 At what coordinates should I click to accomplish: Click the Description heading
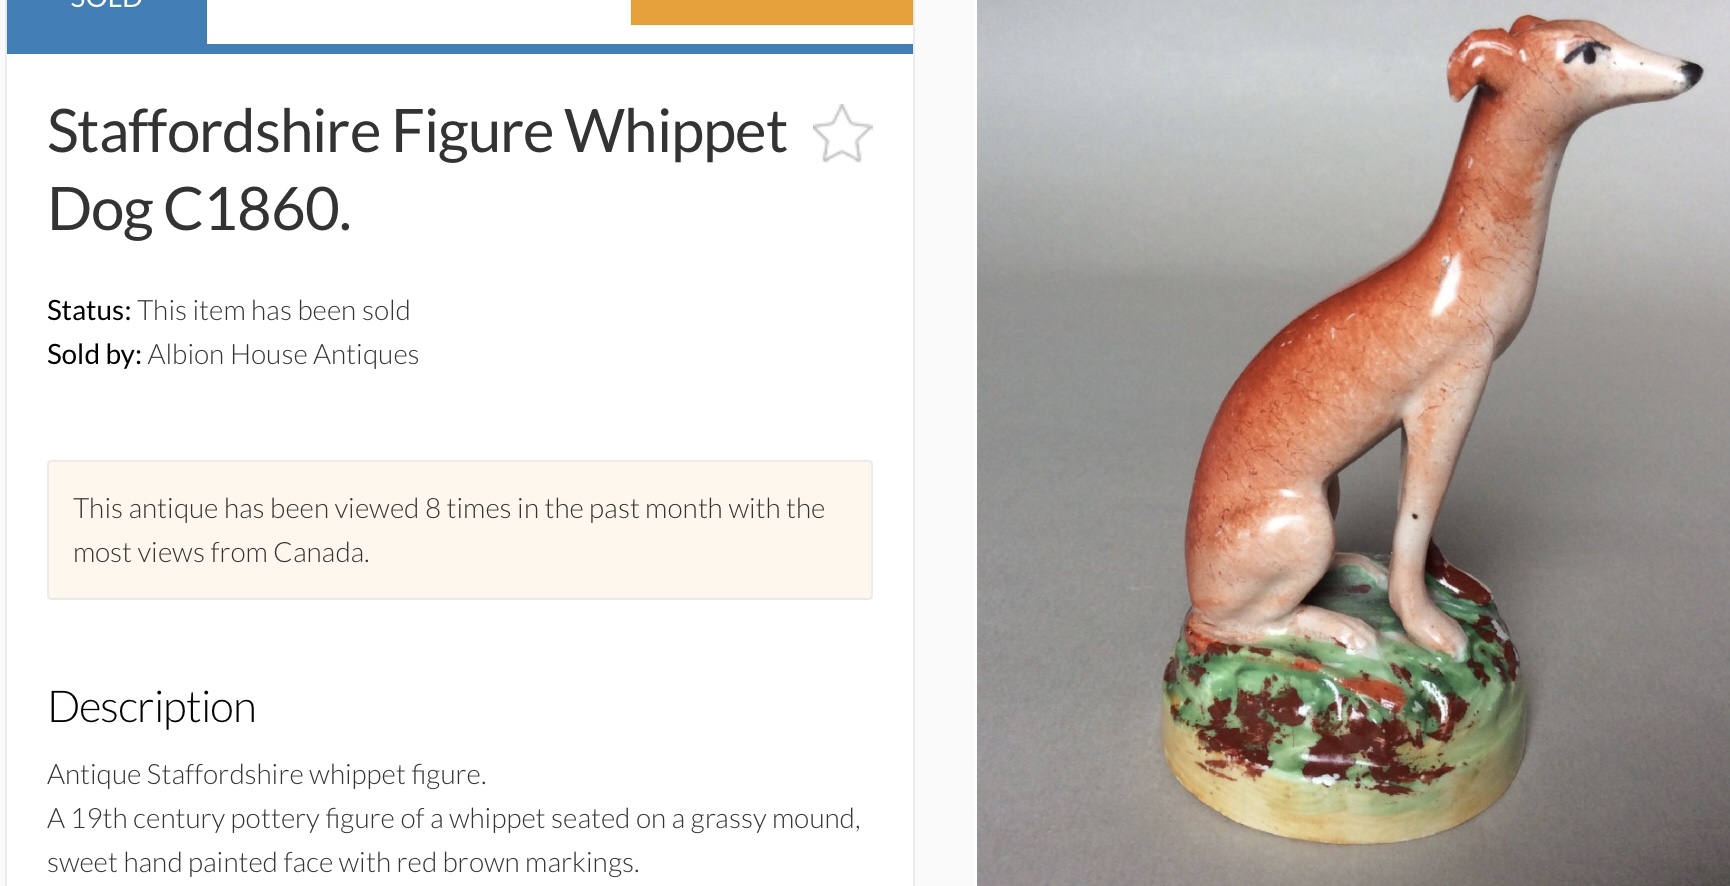[152, 707]
